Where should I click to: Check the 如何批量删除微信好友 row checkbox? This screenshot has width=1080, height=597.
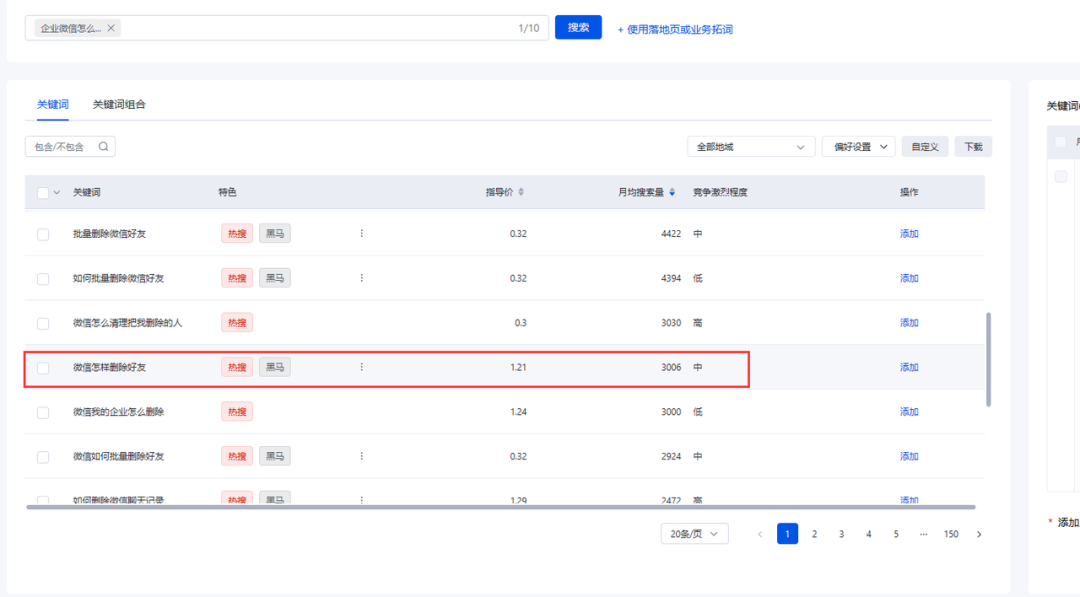(43, 279)
